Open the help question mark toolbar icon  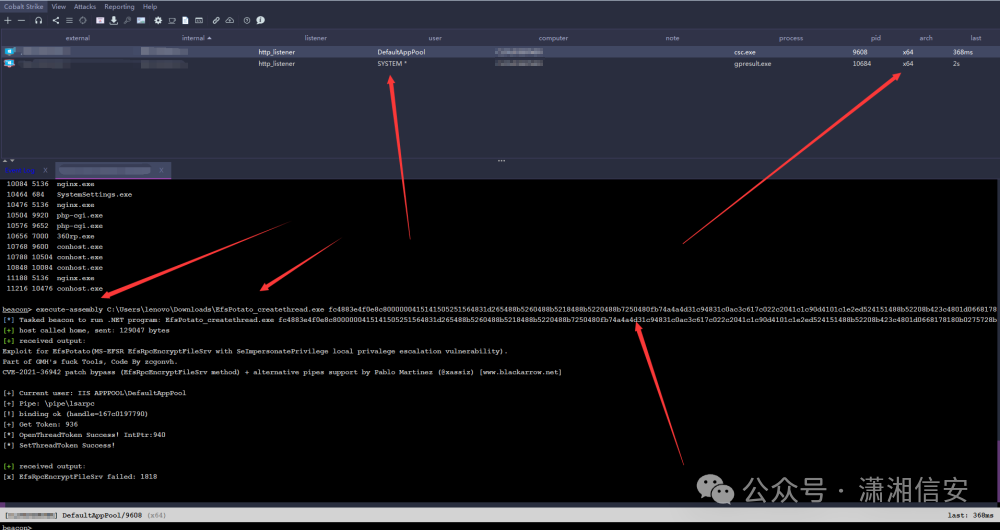click(x=247, y=20)
